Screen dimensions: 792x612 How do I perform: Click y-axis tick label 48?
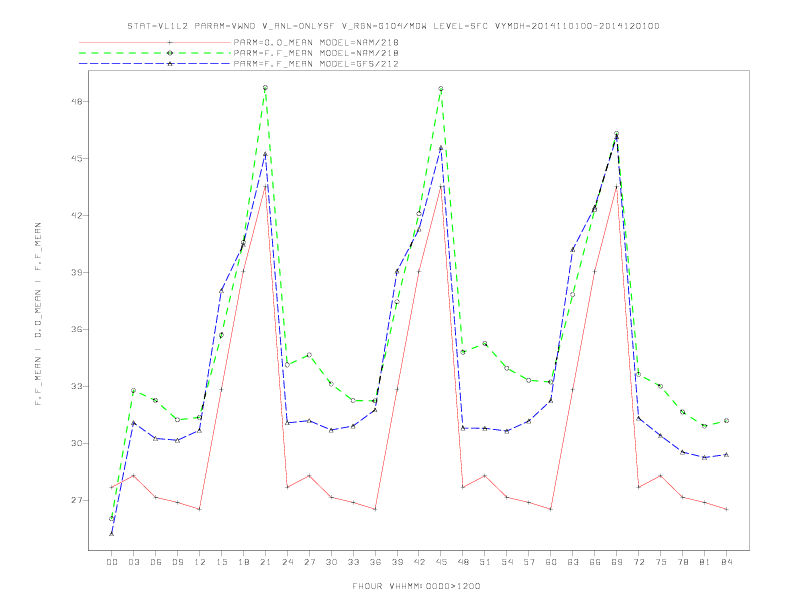pyautogui.click(x=77, y=101)
